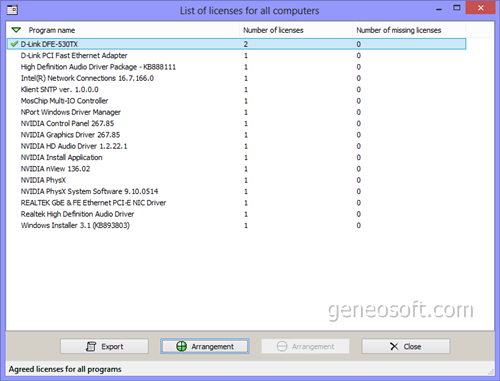500x381 pixels.
Task: Select the D-Link DFE-530TX row
Action: (x=236, y=44)
